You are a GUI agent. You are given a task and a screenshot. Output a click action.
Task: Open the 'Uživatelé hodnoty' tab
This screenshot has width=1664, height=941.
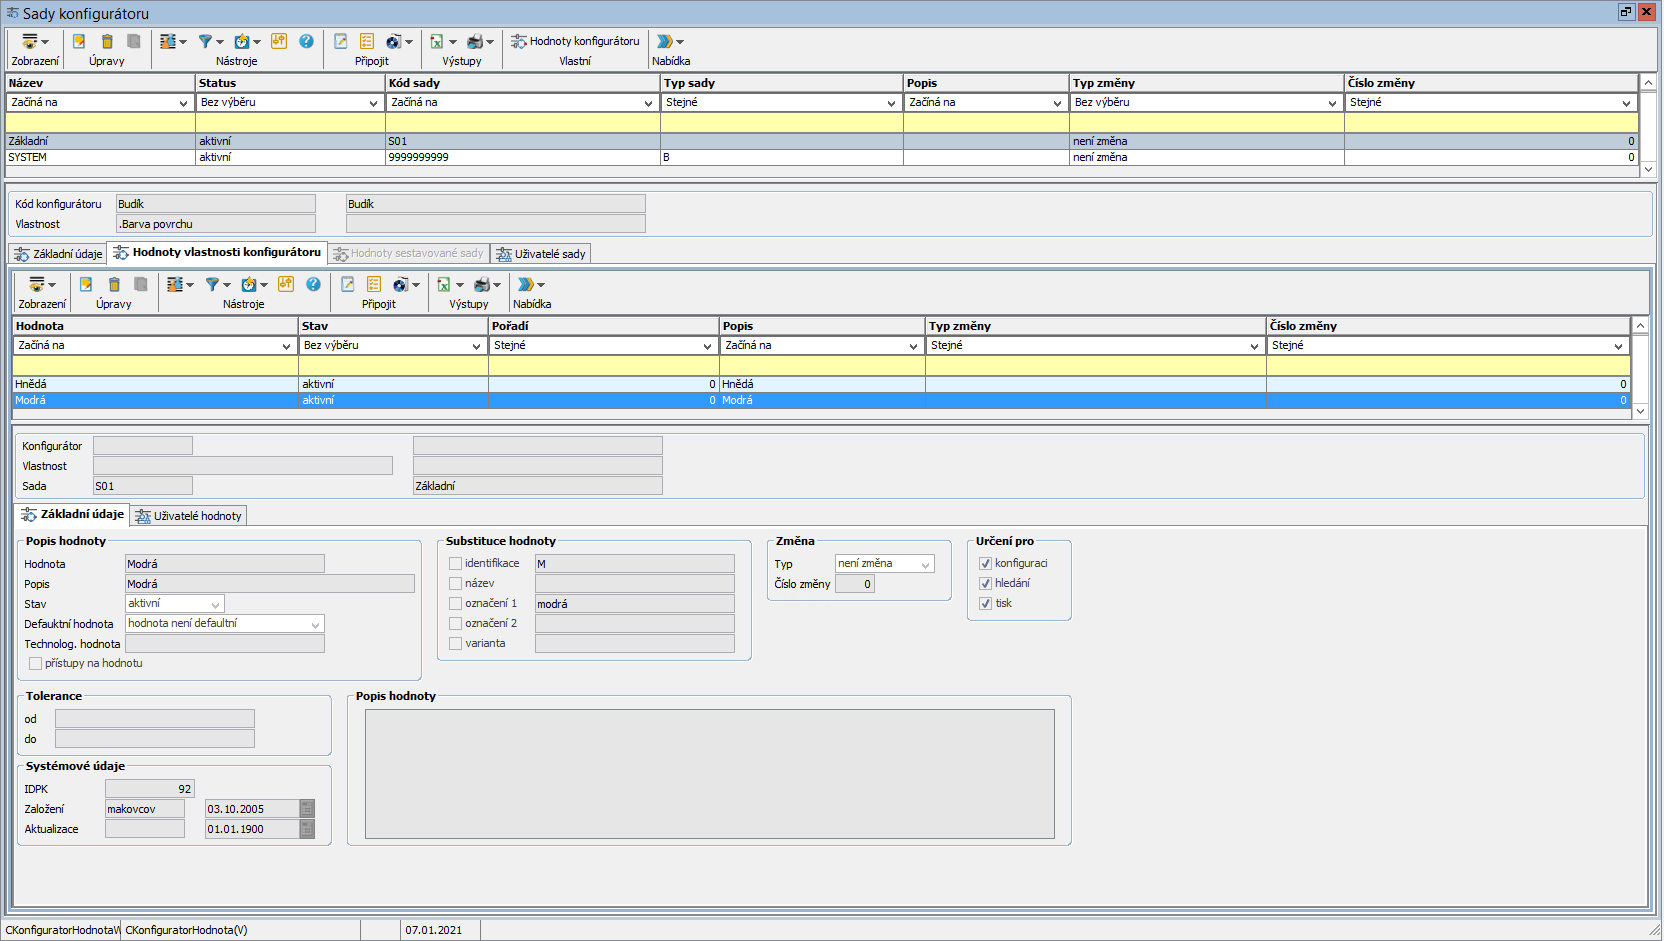(189, 516)
